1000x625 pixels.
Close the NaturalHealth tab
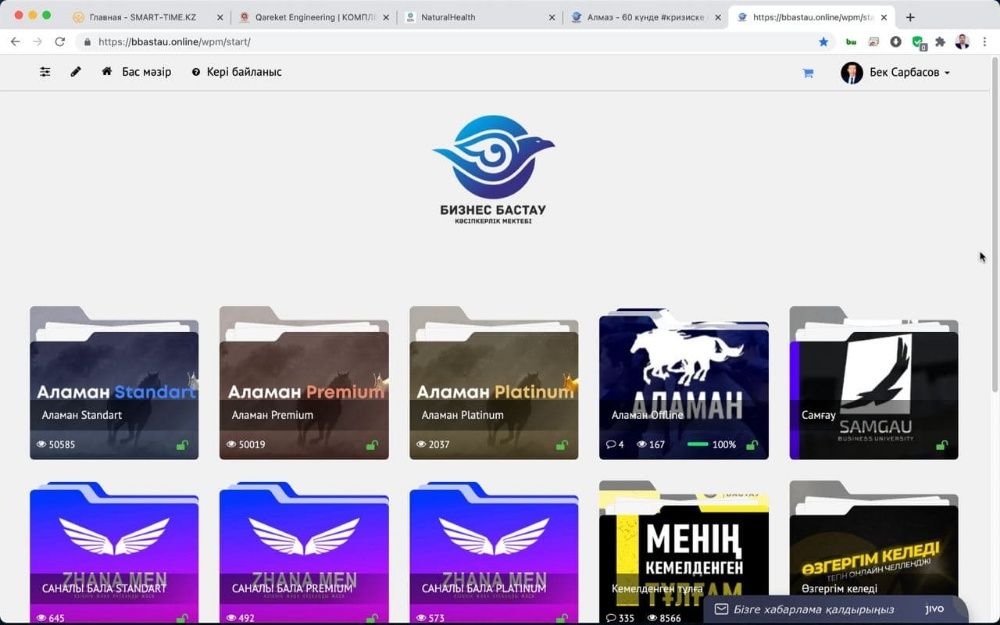click(x=552, y=18)
